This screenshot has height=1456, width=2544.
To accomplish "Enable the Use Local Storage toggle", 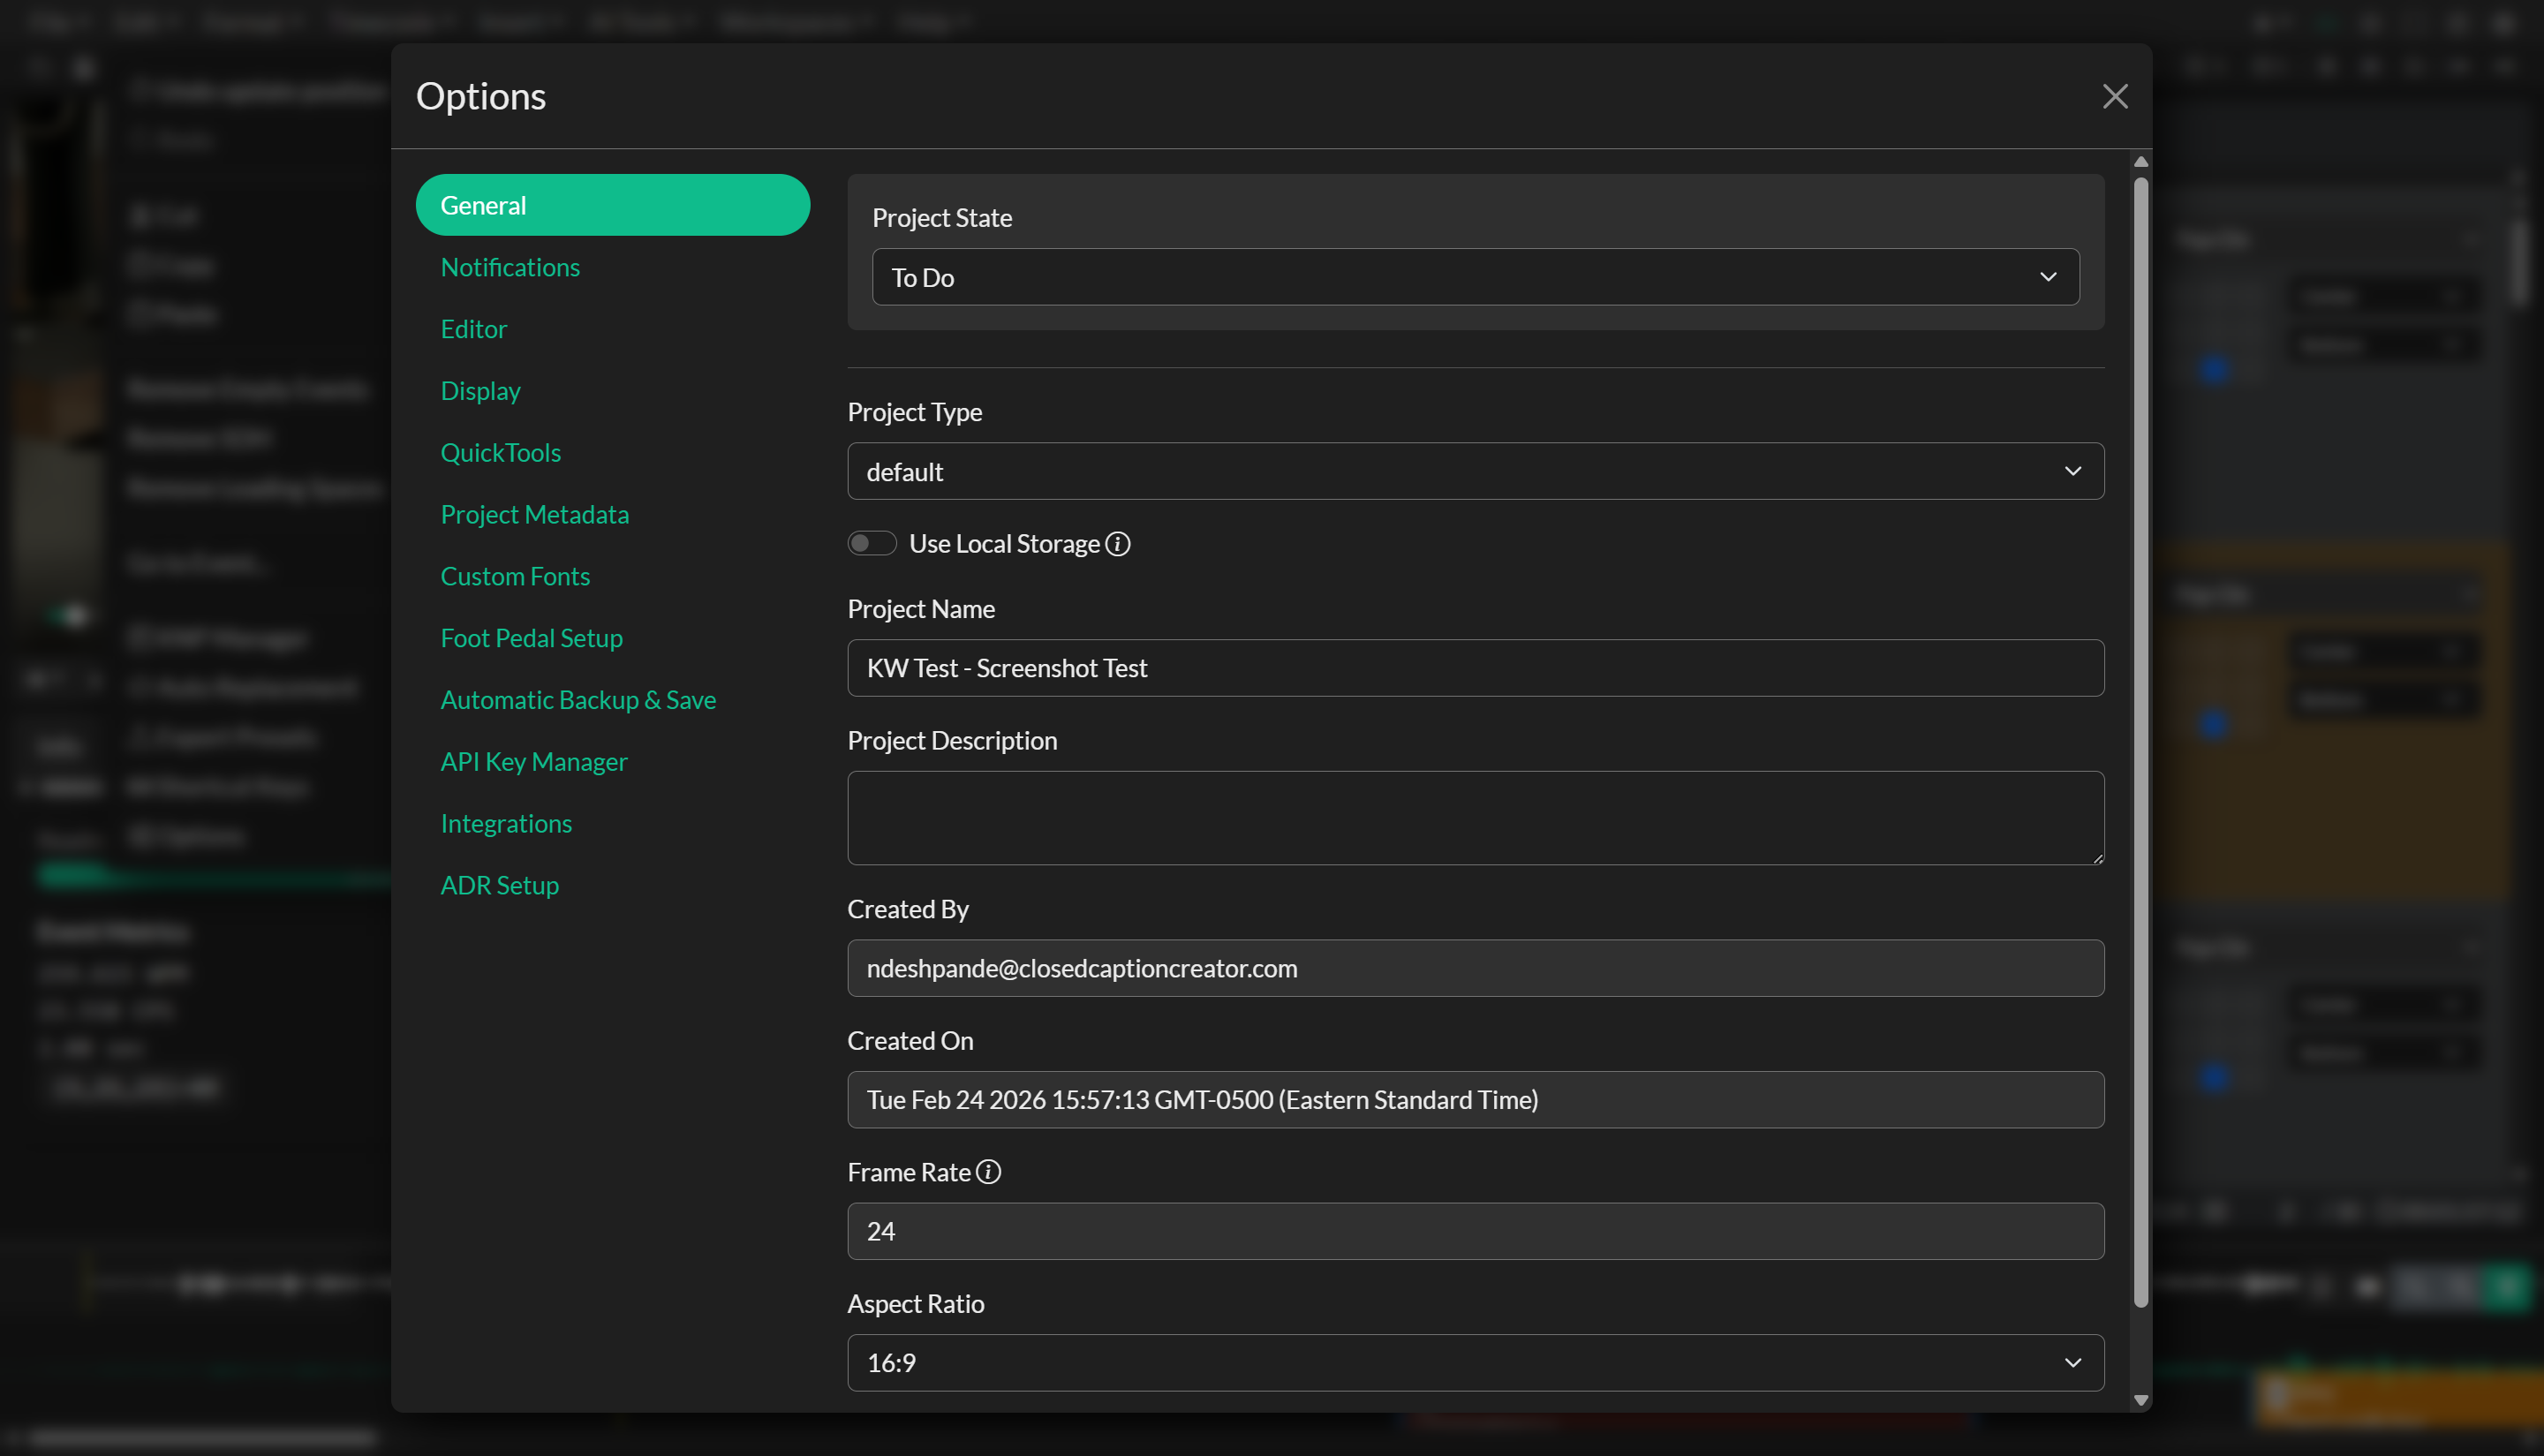I will [x=871, y=543].
